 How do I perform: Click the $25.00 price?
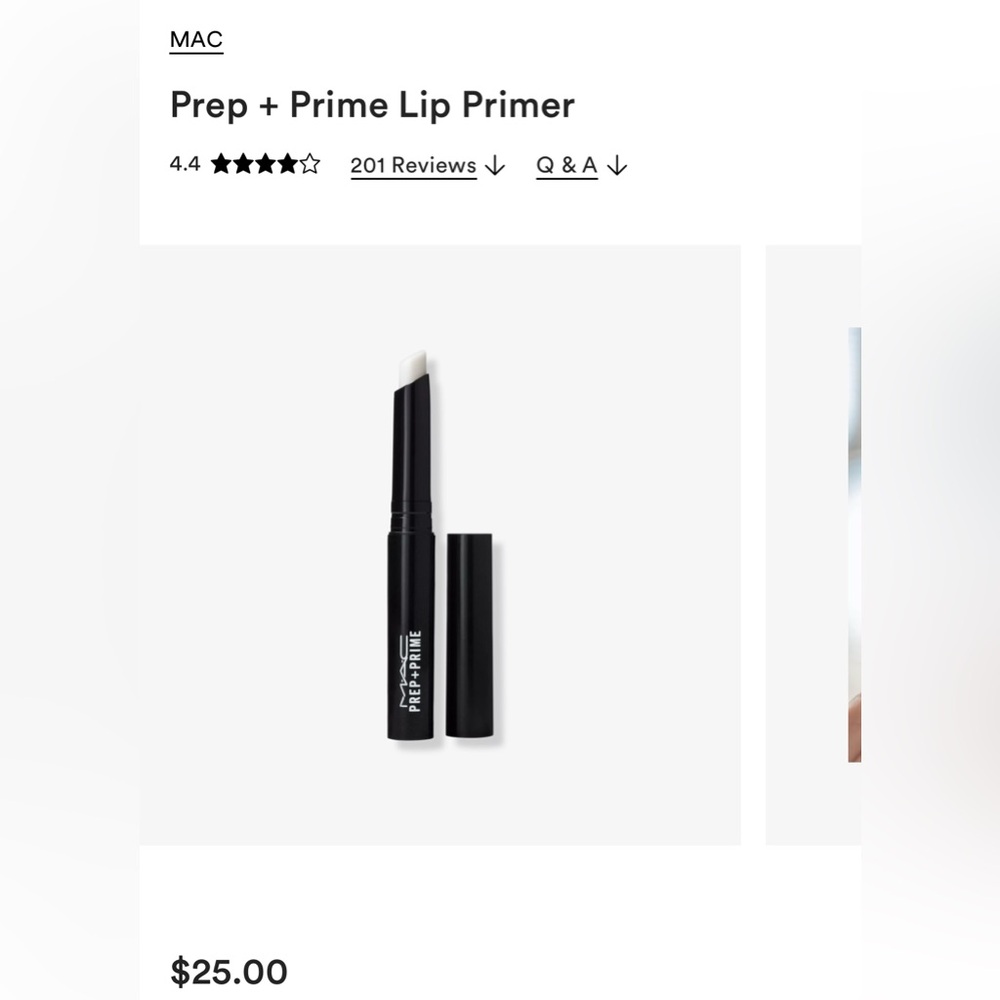[x=229, y=972]
